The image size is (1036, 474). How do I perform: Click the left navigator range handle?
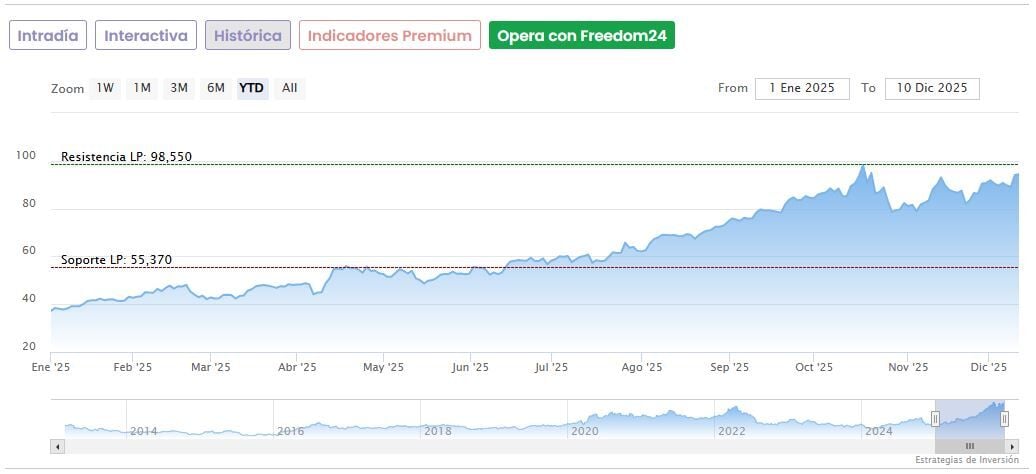(x=936, y=419)
